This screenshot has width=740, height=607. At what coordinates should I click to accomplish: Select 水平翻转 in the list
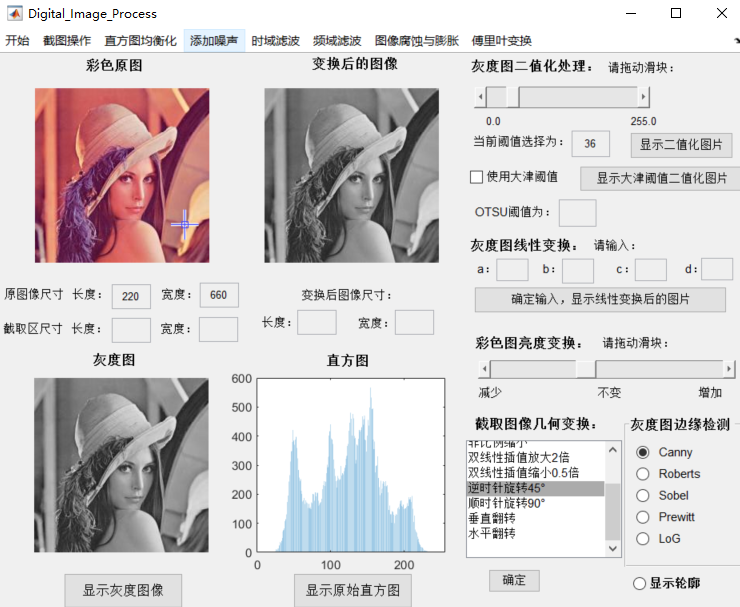click(x=536, y=533)
